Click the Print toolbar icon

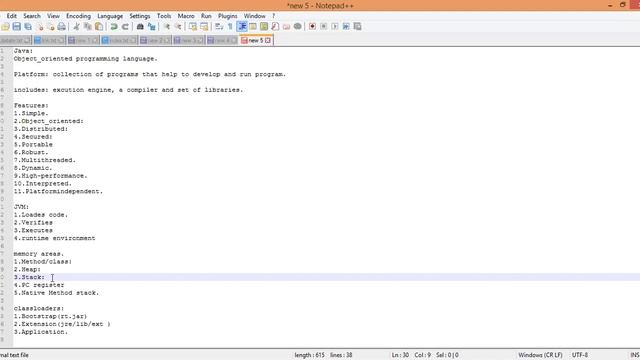pyautogui.click(x=62, y=27)
